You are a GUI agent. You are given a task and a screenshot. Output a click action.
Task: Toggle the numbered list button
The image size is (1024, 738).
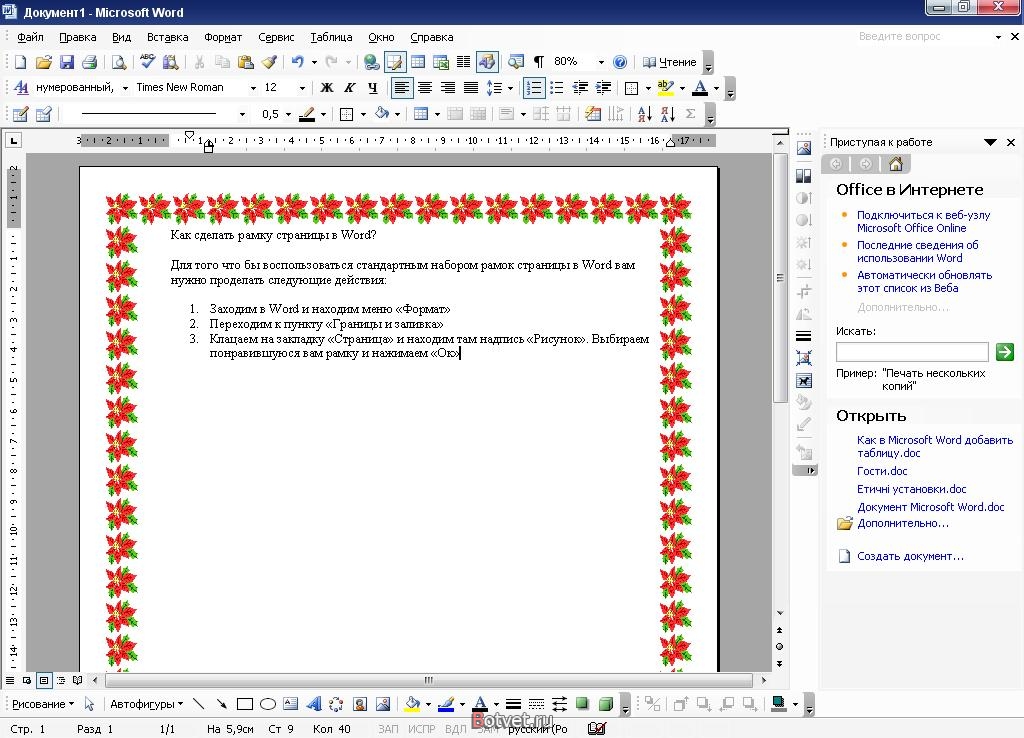pyautogui.click(x=534, y=88)
